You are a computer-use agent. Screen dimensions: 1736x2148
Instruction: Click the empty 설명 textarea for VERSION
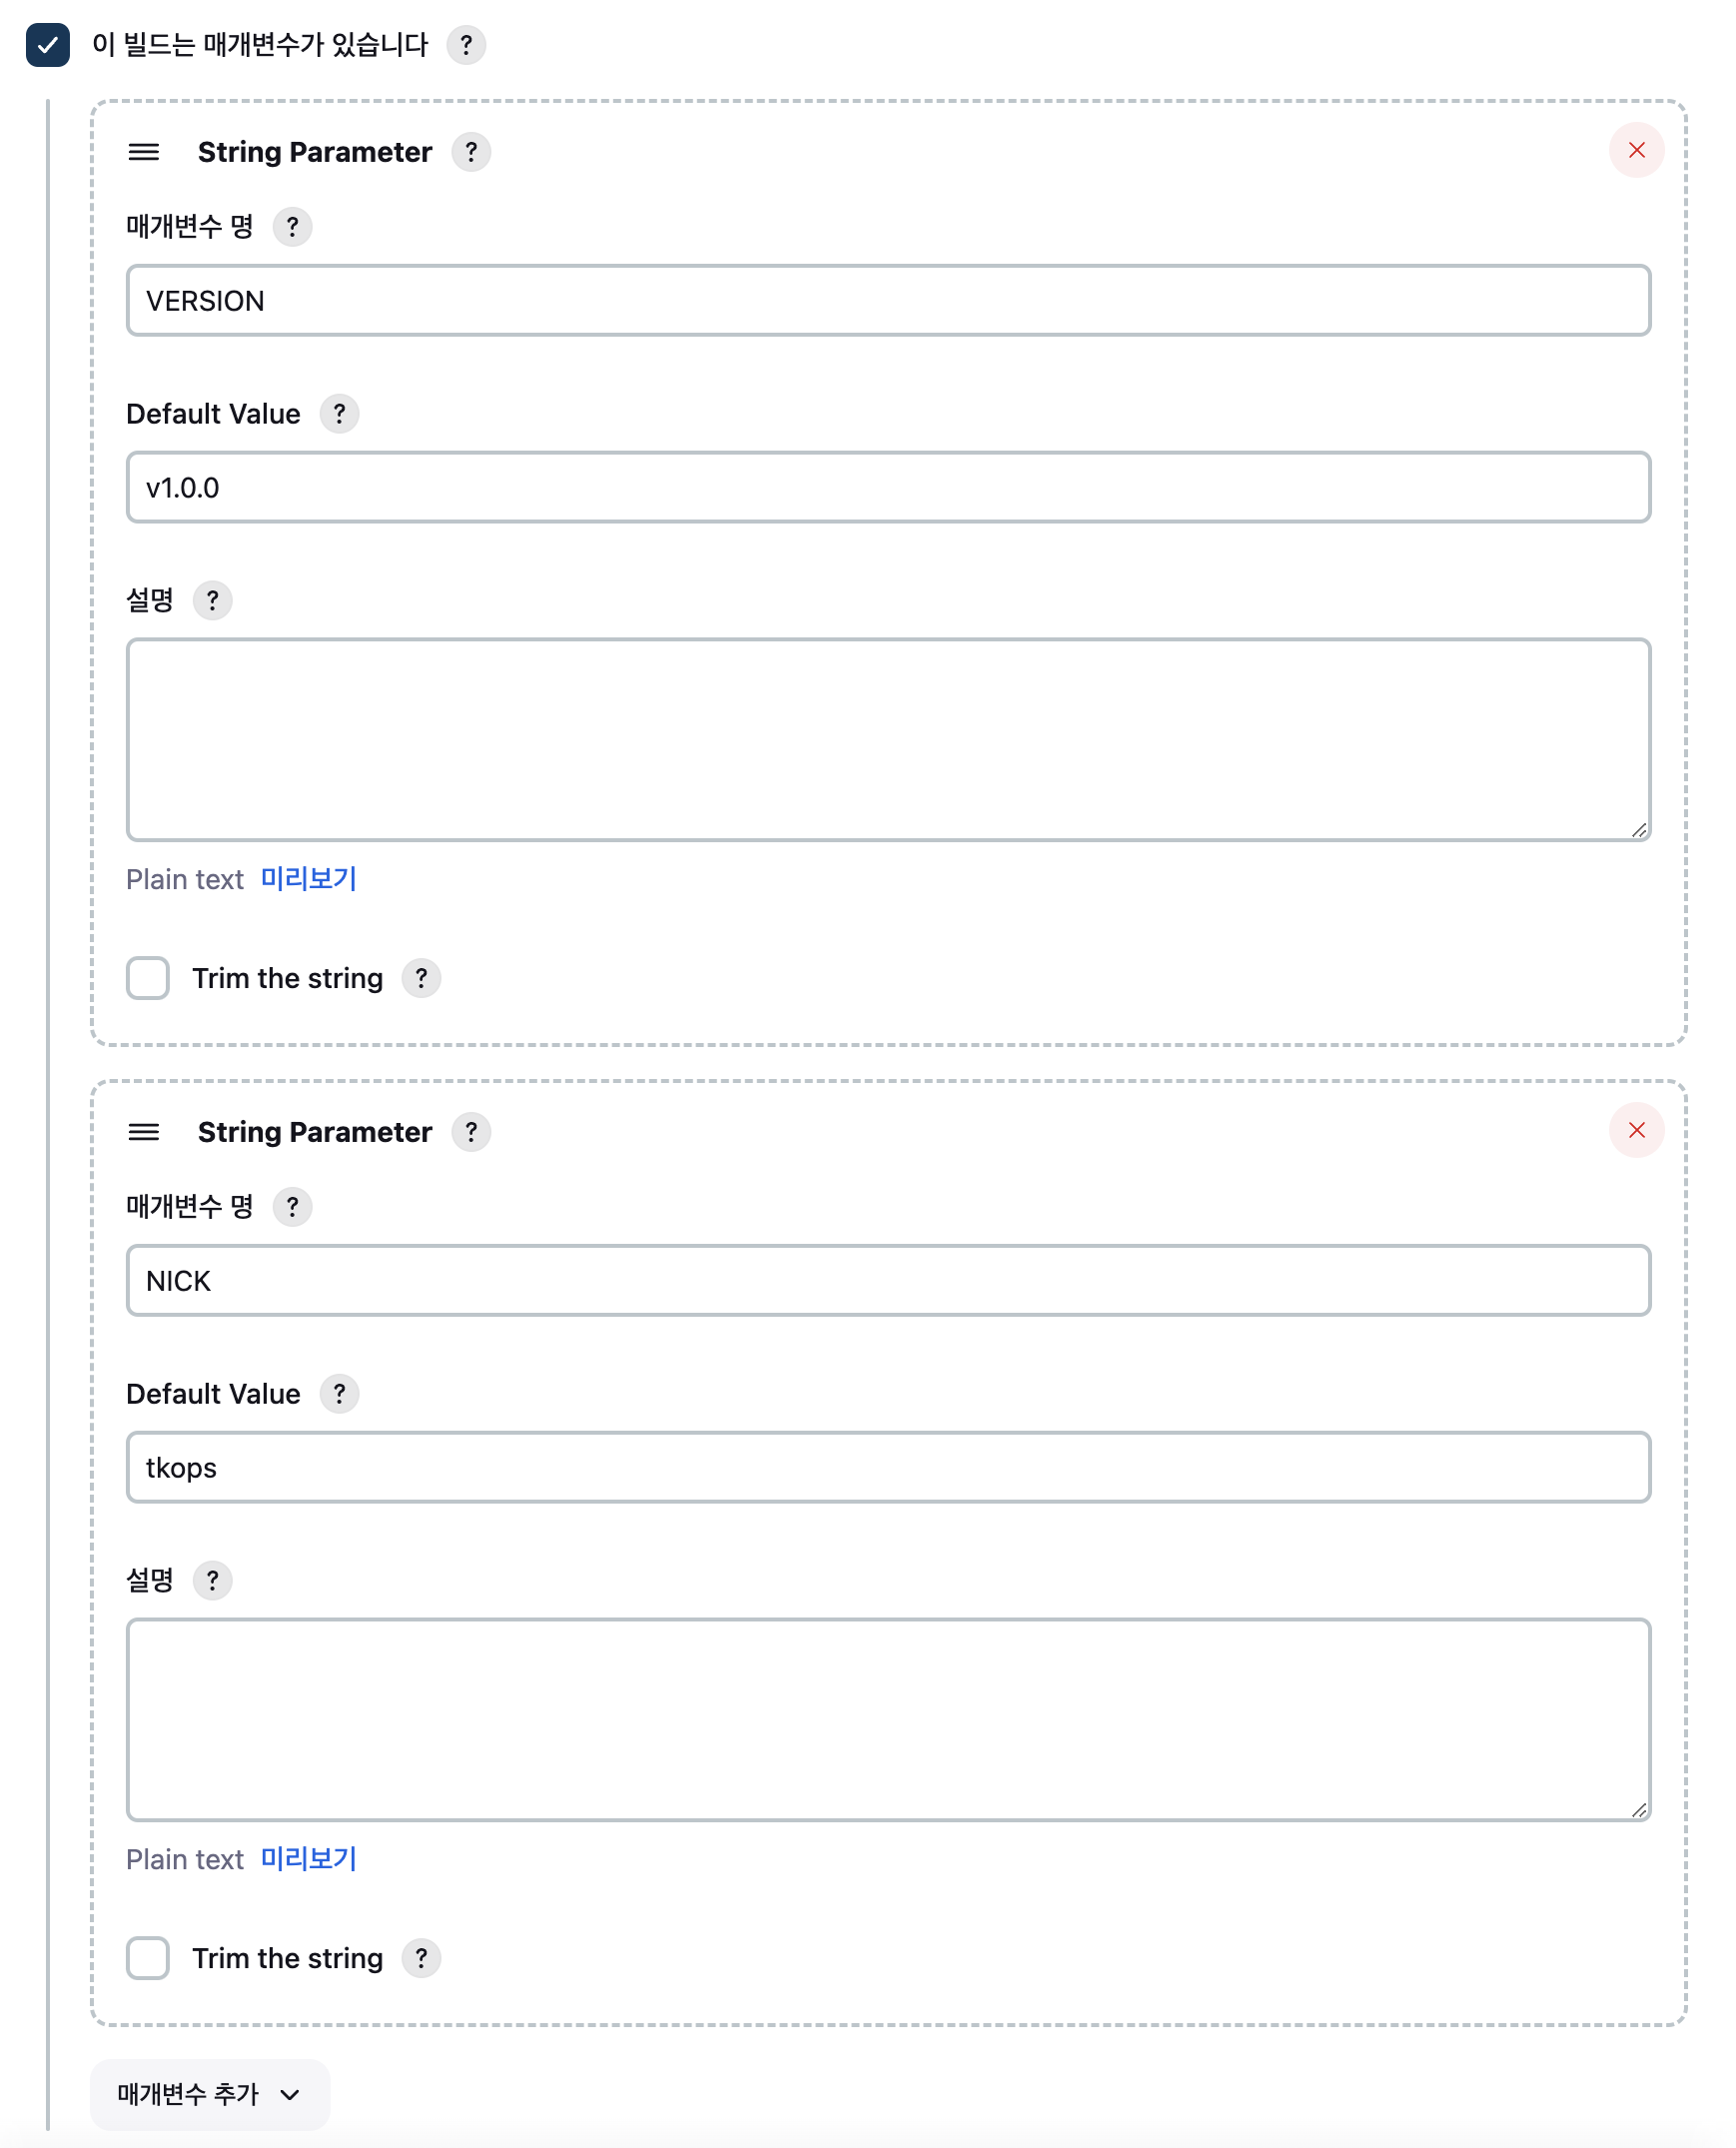[x=888, y=740]
